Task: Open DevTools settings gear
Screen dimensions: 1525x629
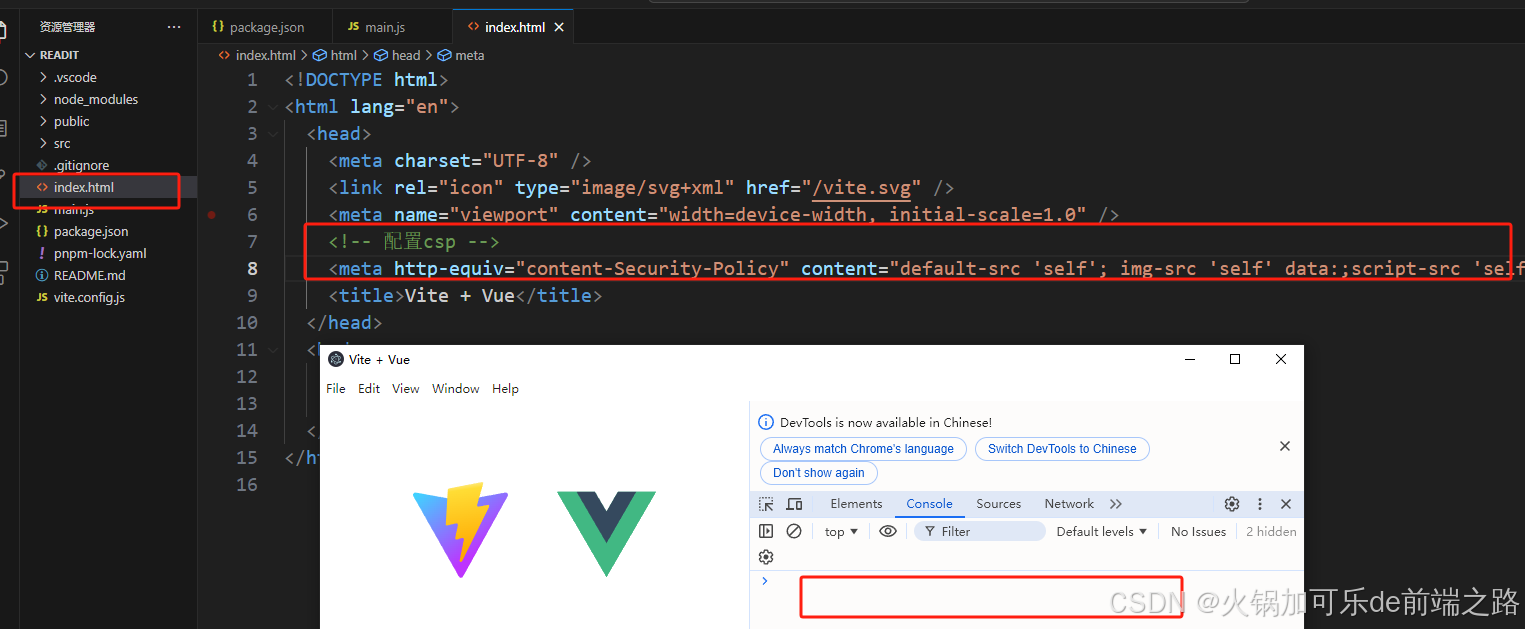Action: [x=1230, y=504]
